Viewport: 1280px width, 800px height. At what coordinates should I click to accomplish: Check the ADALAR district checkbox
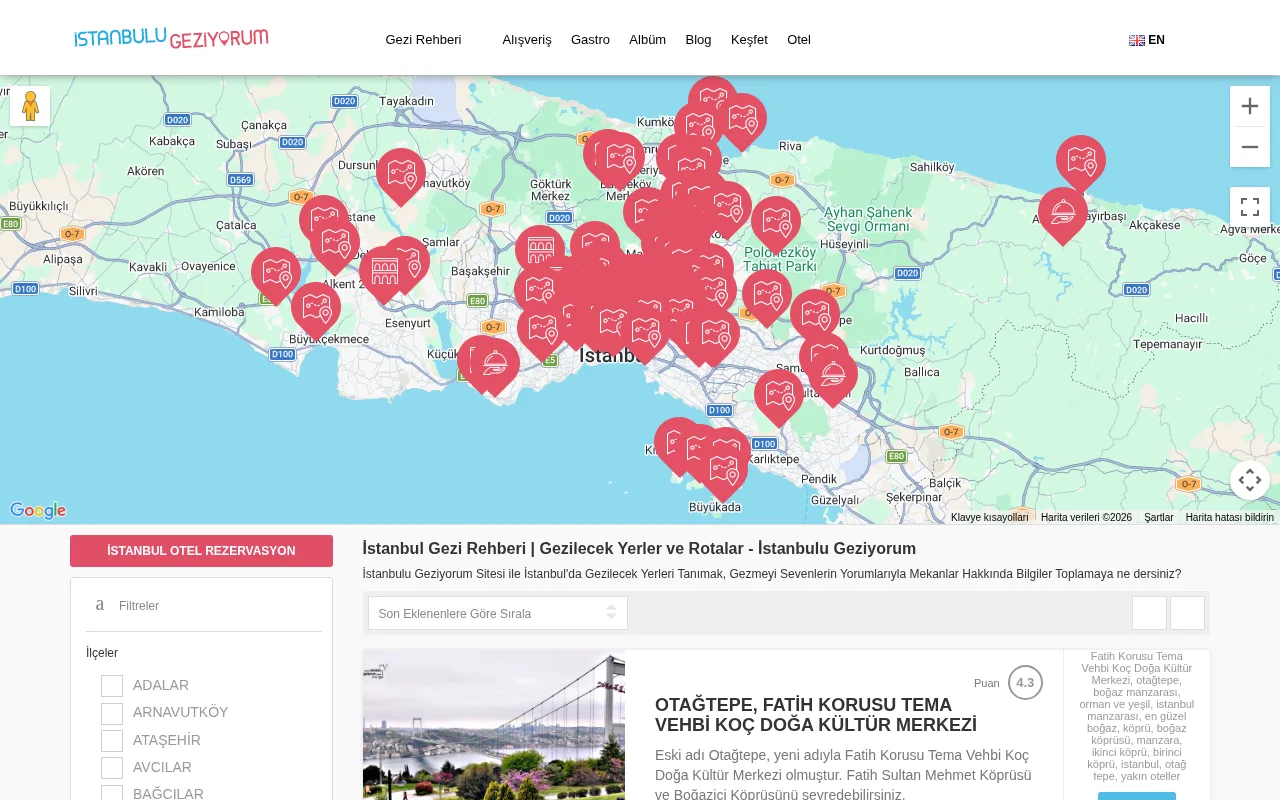(112, 686)
